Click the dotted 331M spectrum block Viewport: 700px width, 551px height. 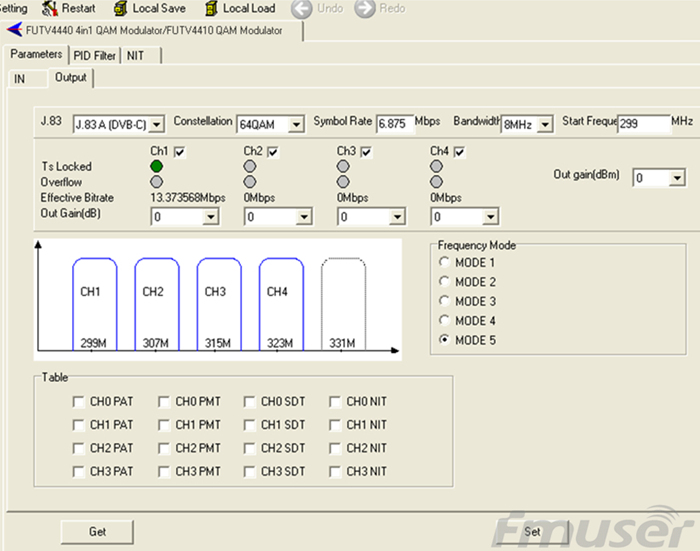343,304
